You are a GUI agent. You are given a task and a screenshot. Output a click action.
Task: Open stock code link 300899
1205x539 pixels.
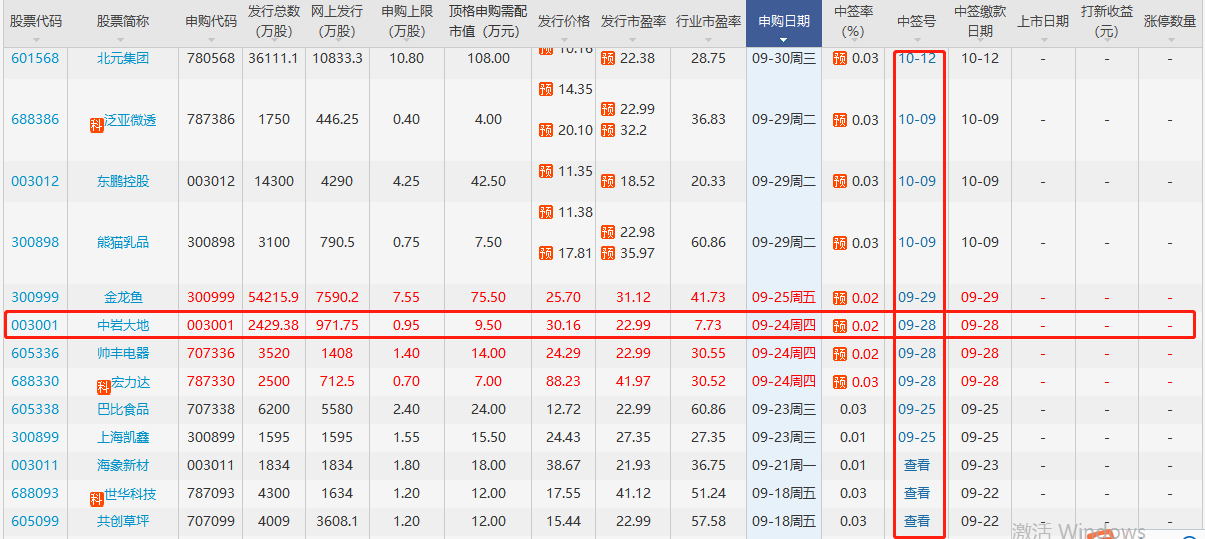(35, 437)
